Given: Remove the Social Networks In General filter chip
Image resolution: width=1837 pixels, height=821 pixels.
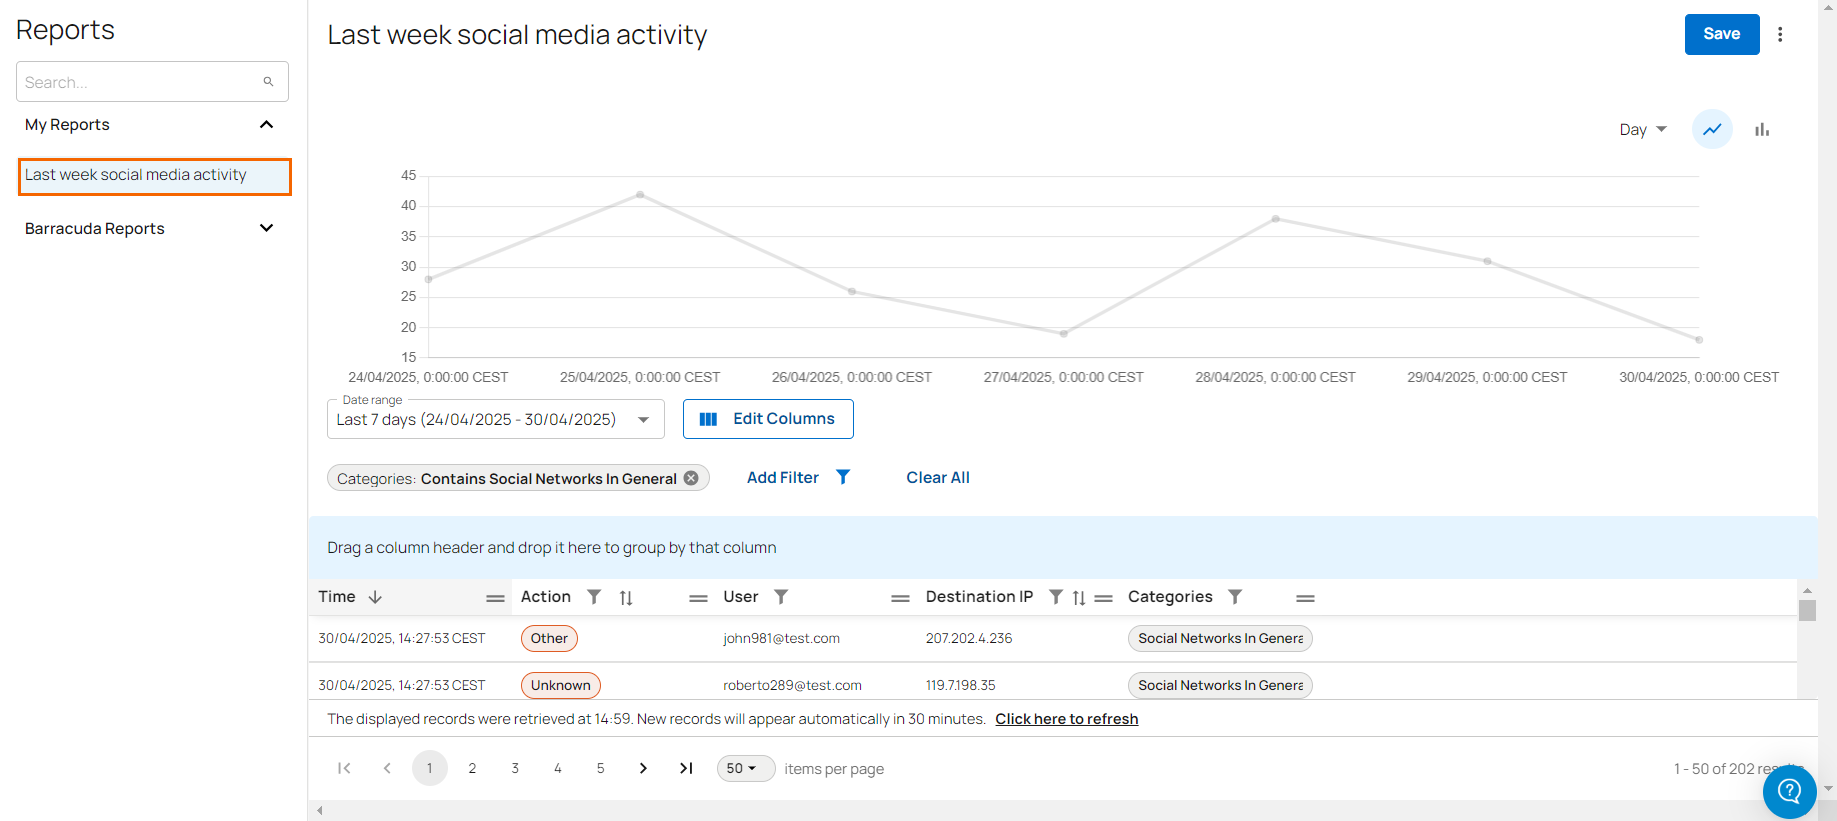Looking at the screenshot, I should [691, 478].
